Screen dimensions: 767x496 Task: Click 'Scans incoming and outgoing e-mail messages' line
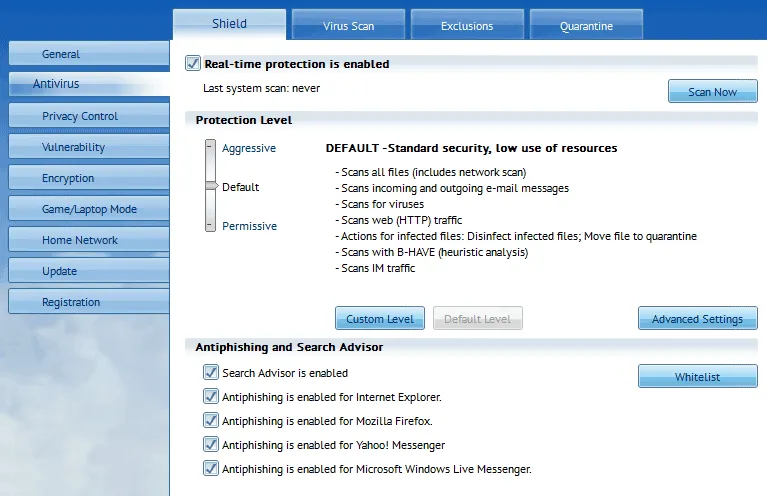point(452,188)
